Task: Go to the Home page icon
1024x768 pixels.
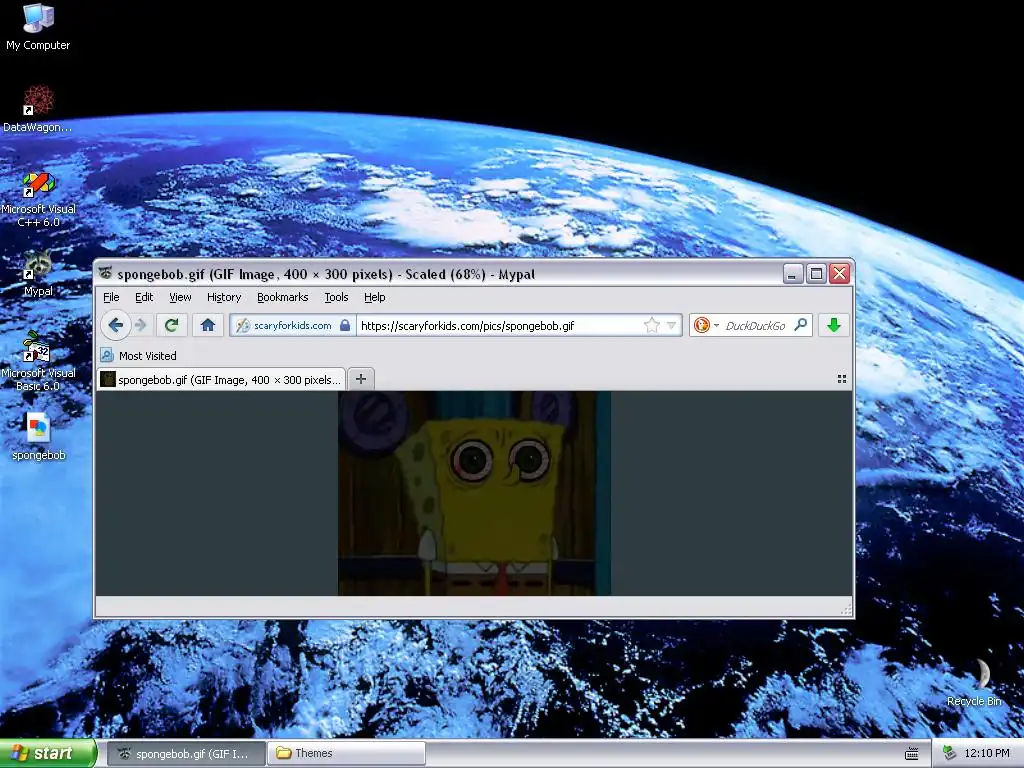Action: point(208,325)
